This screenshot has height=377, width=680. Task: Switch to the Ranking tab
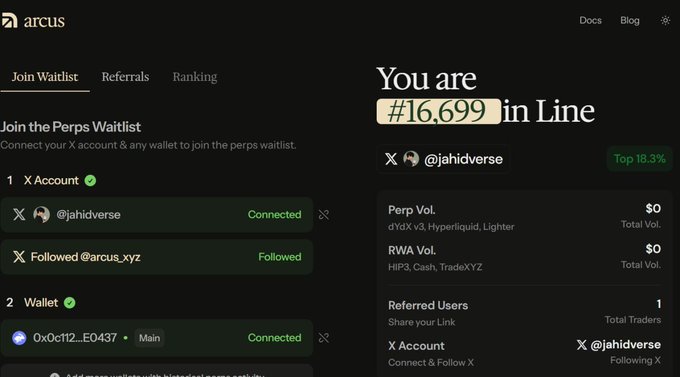point(195,77)
